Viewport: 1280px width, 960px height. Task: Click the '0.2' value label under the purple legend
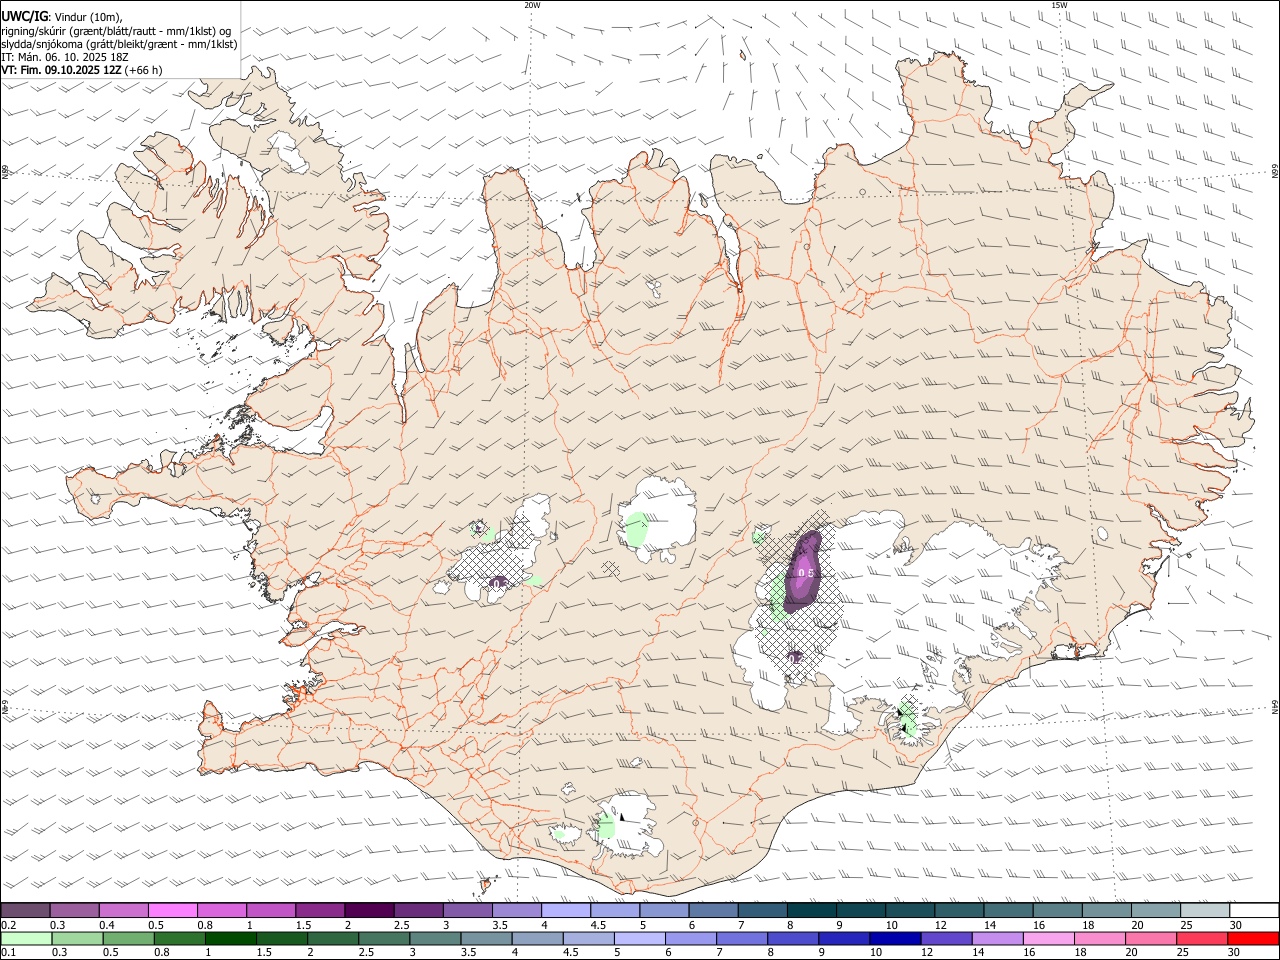(8, 925)
